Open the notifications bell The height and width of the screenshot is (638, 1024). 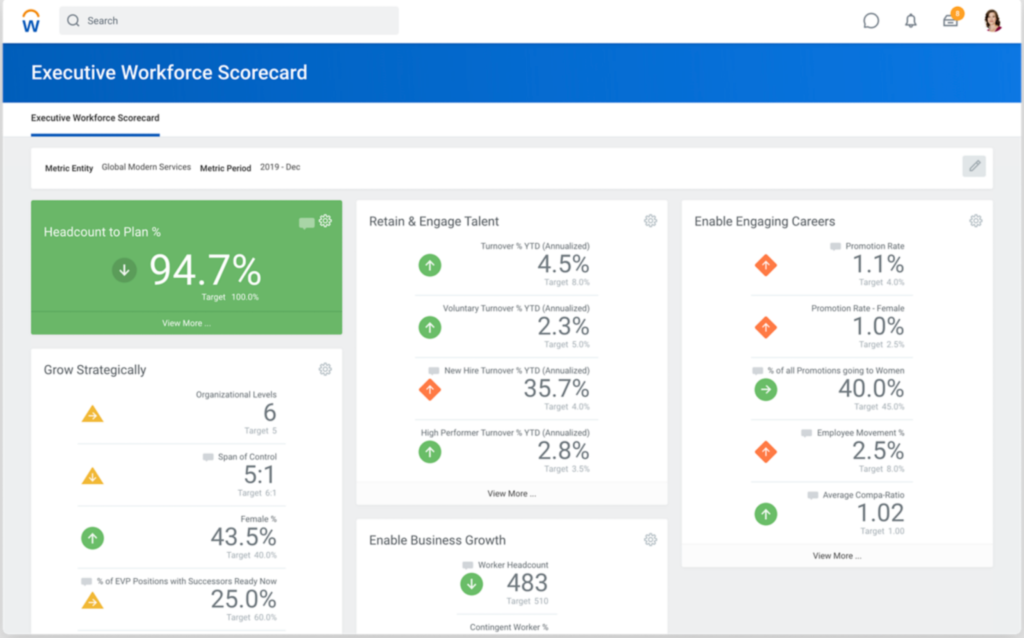(911, 20)
